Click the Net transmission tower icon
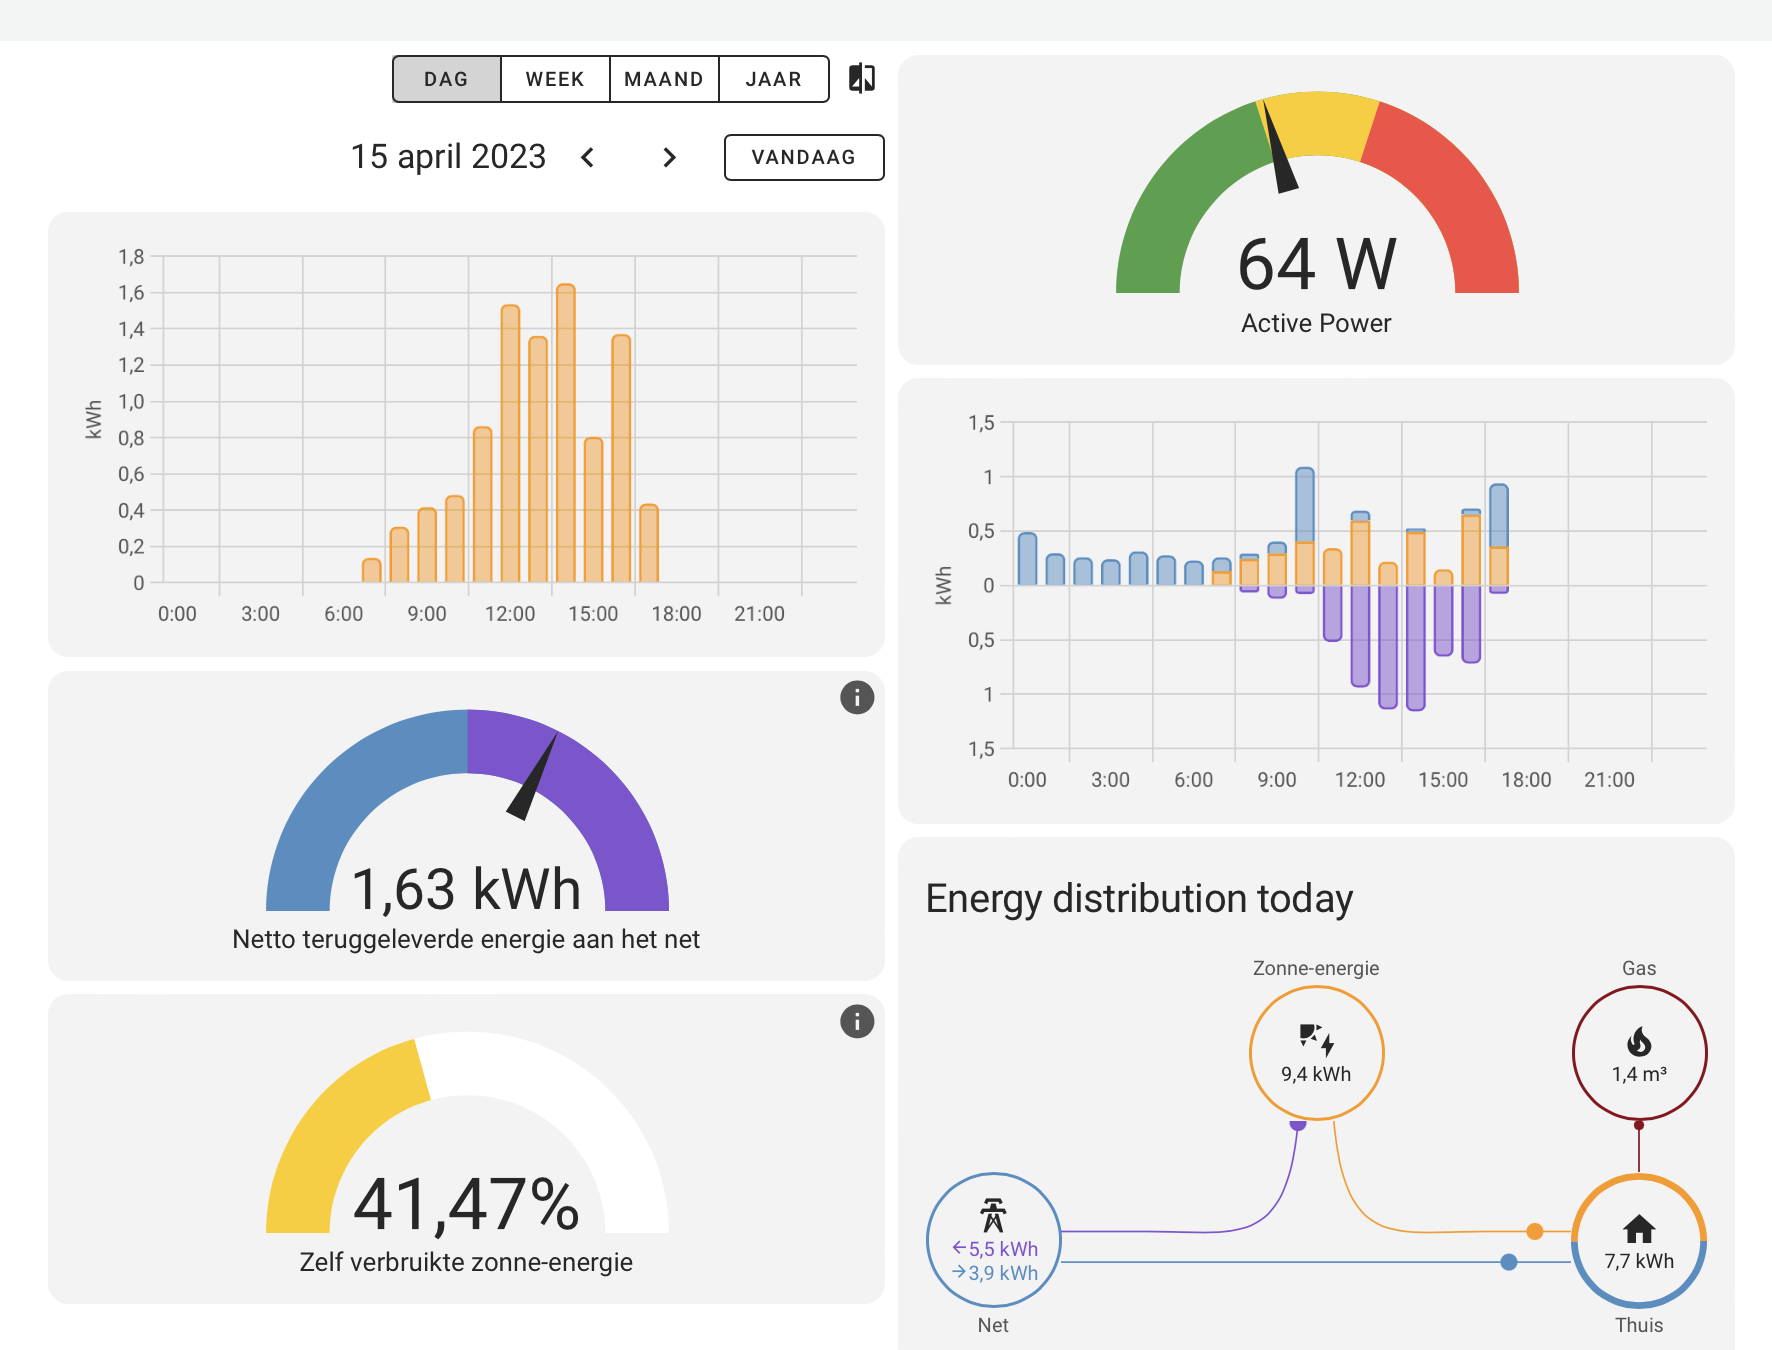 coord(993,1215)
